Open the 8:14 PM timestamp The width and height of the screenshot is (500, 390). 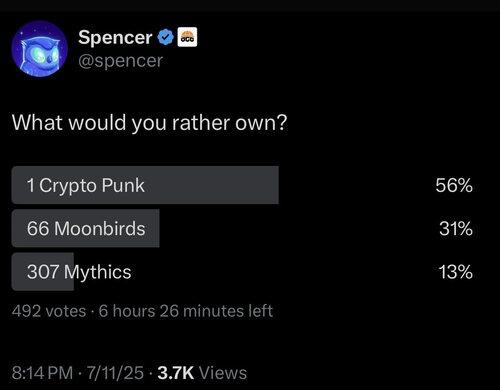point(42,373)
